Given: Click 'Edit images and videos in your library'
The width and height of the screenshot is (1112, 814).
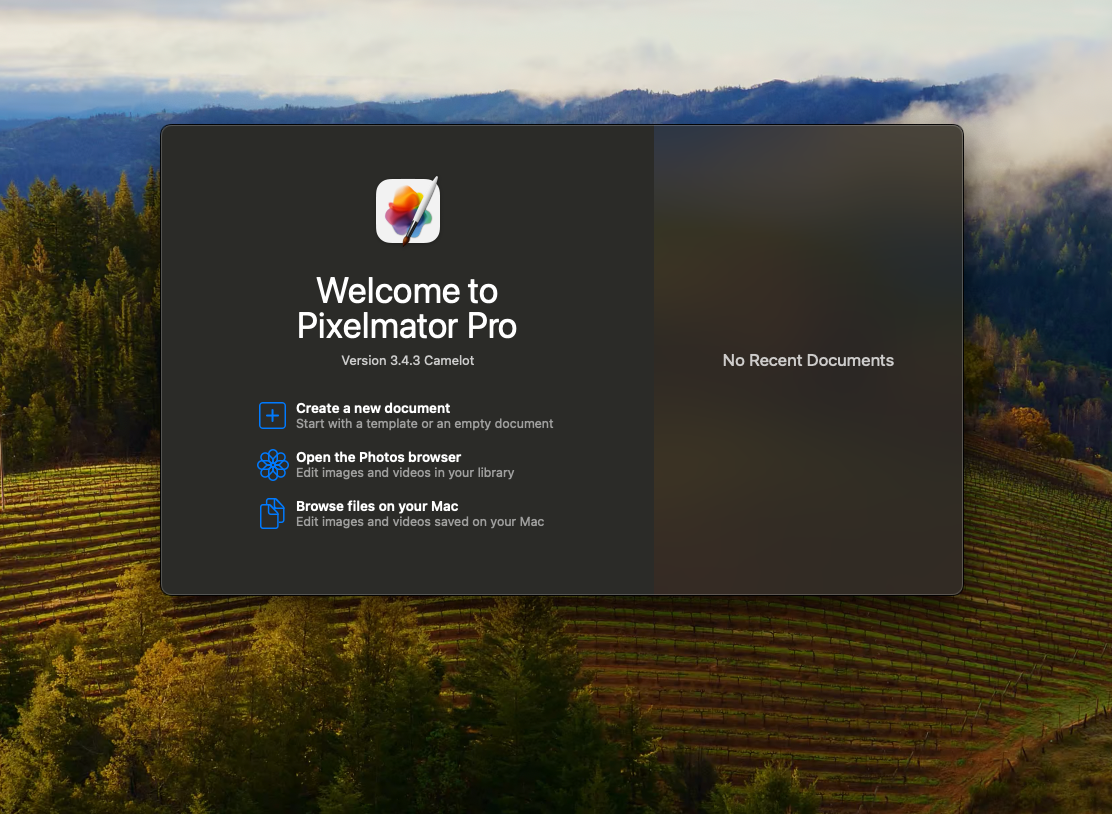Looking at the screenshot, I should tap(405, 473).
